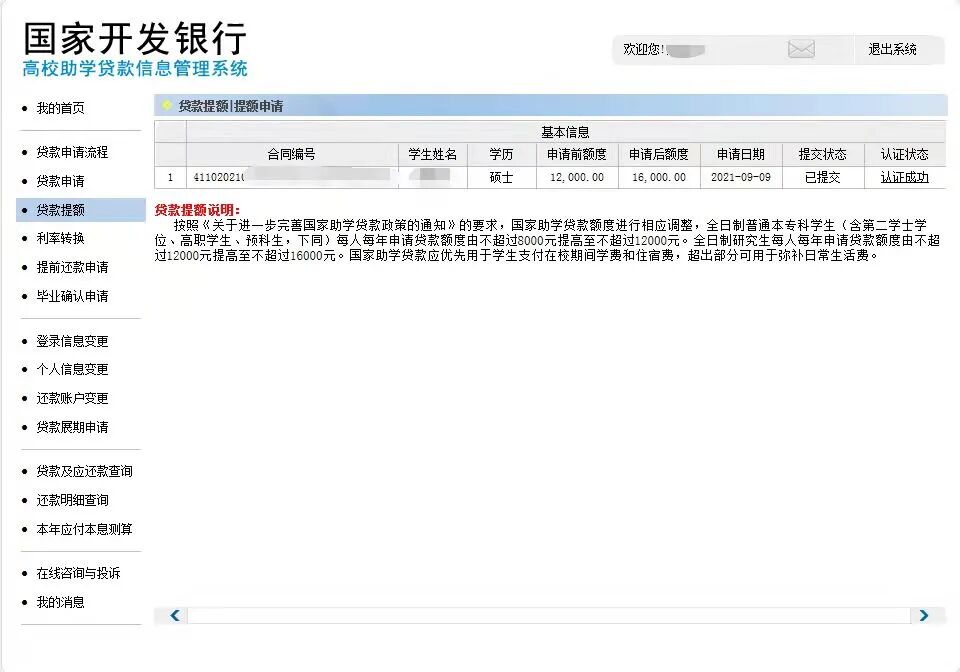Click the 认证成功 status link

904,177
